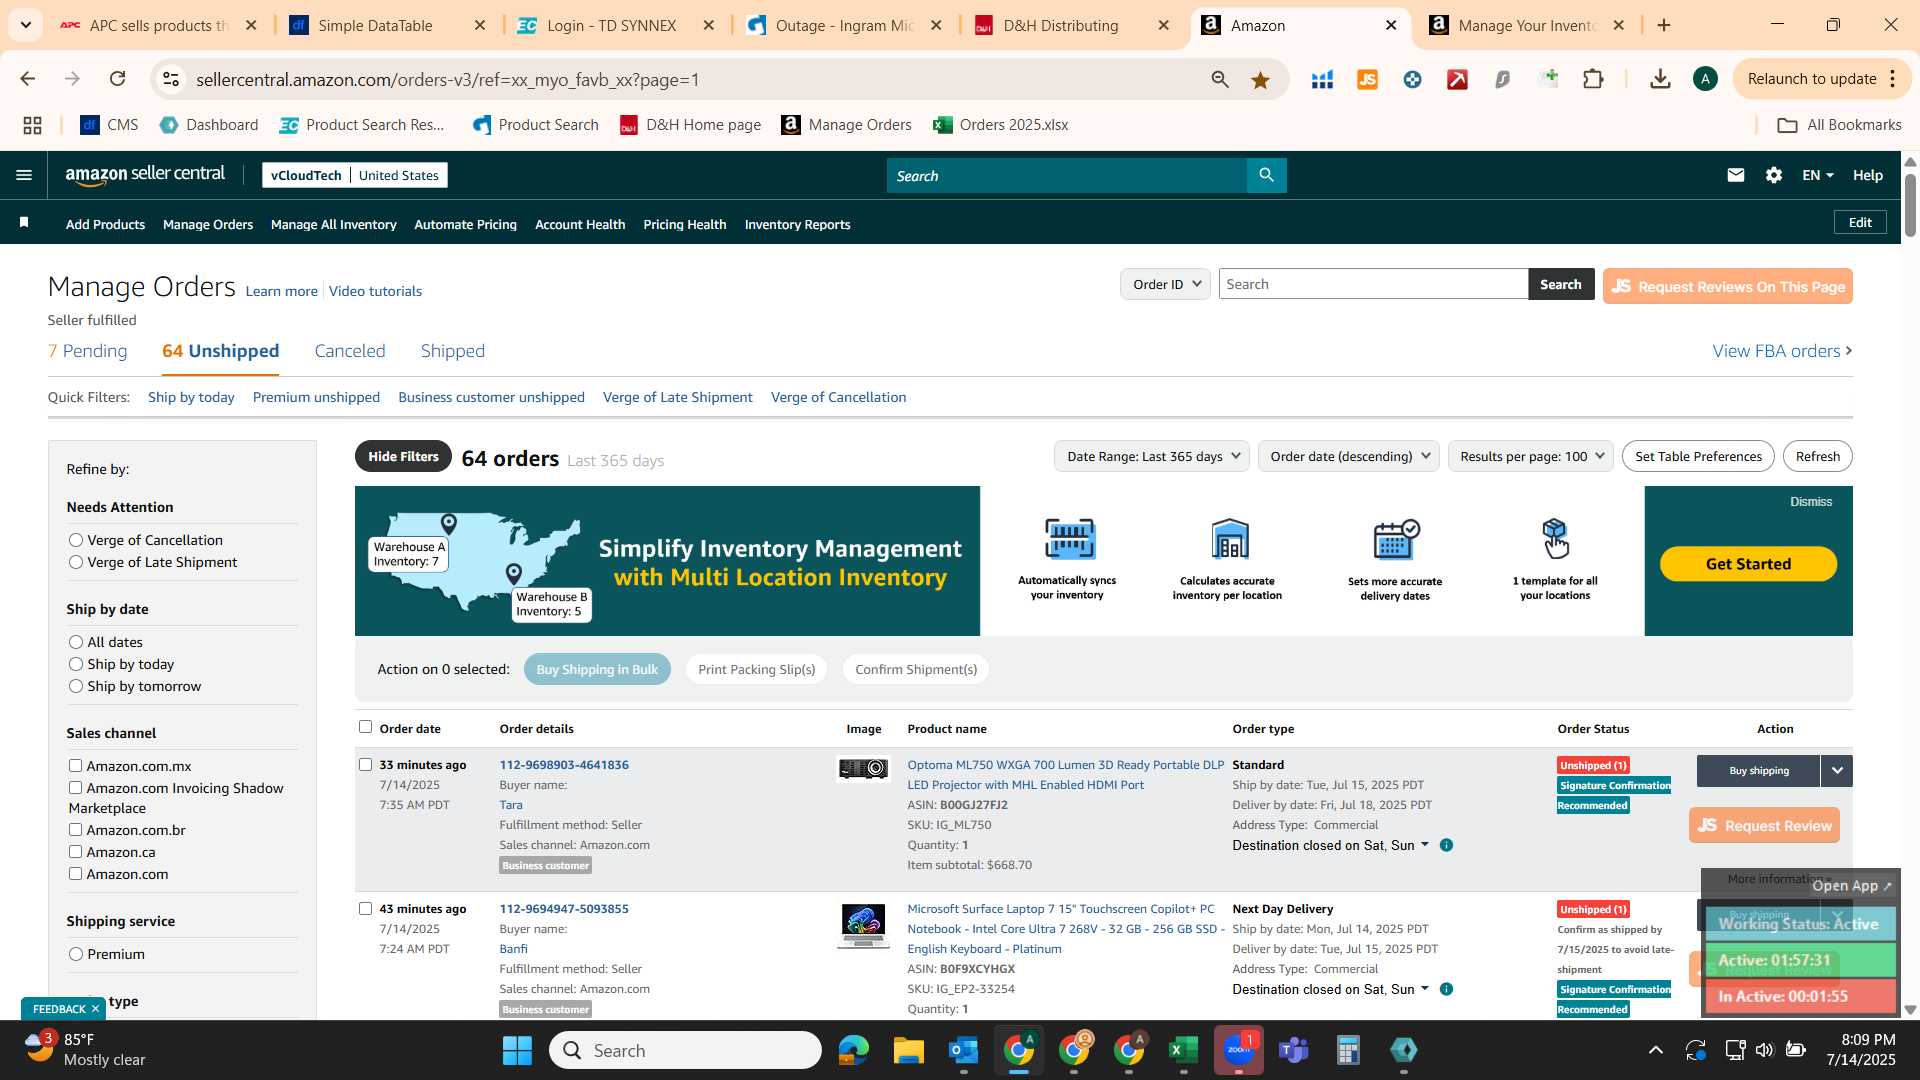
Task: Select the Ship by tomorrow radio option
Action: click(x=76, y=686)
